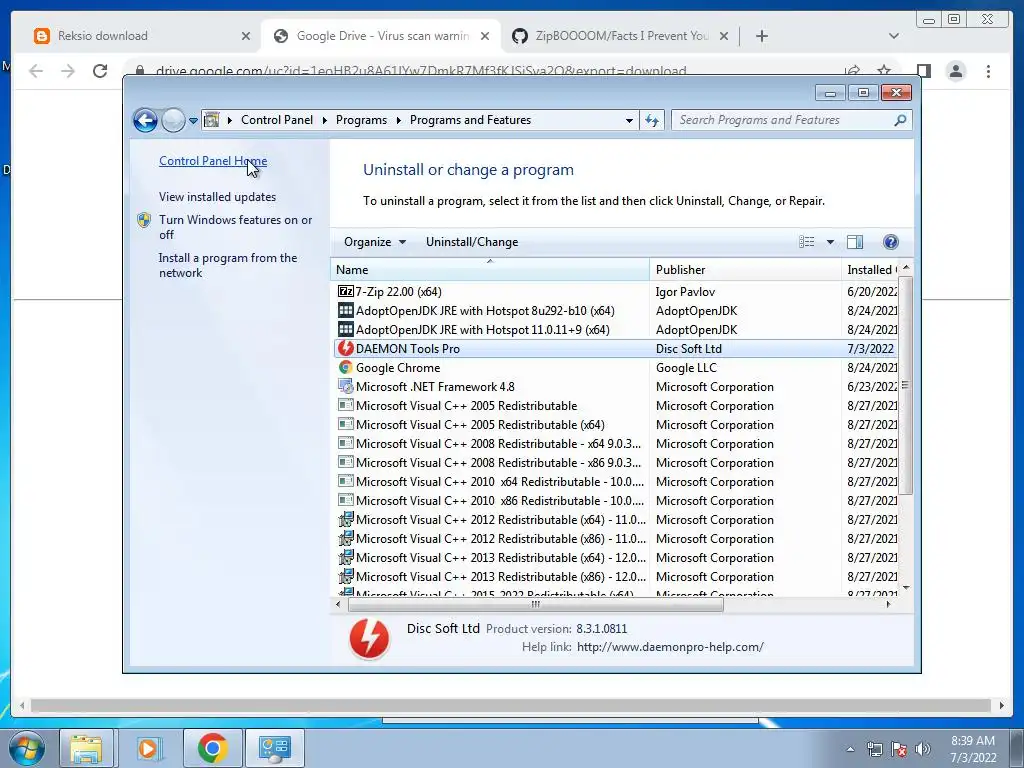This screenshot has height=768, width=1024.
Task: Click the shield icon beside Windows features
Action: pos(144,220)
